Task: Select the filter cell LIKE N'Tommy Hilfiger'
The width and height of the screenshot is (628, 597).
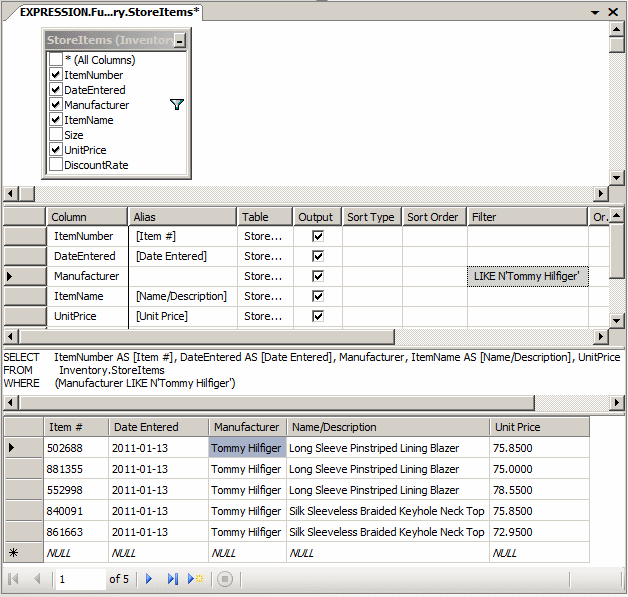Action: coord(527,276)
